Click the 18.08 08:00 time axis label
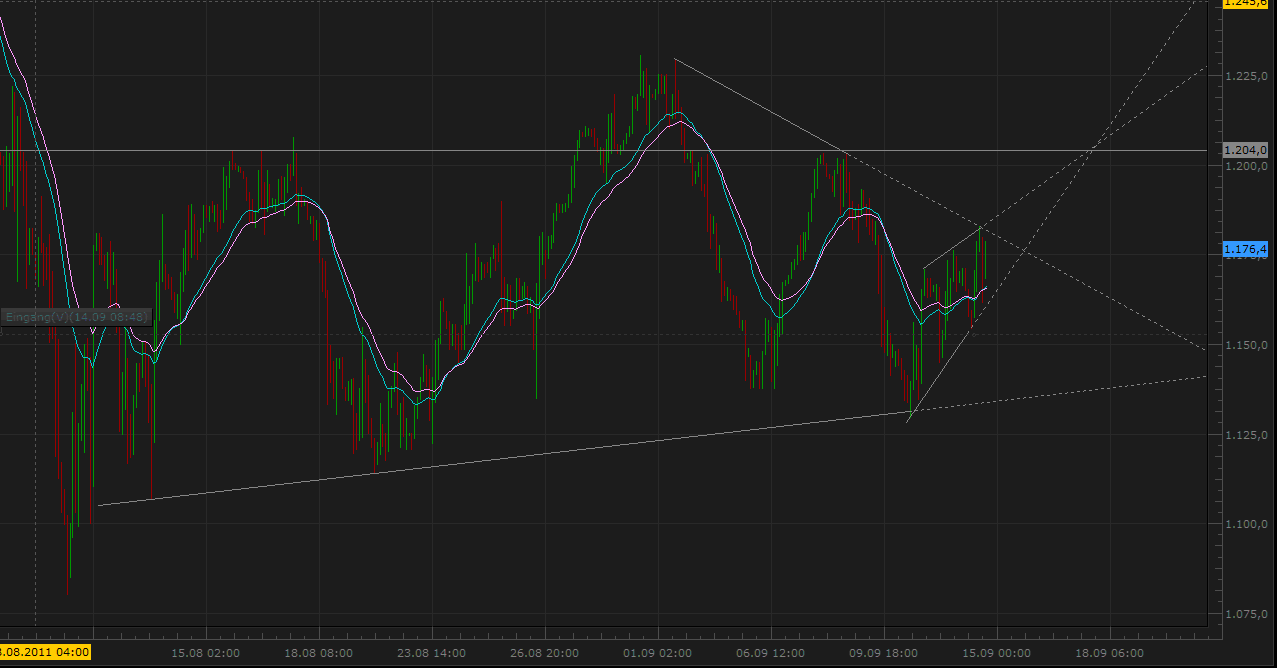The height and width of the screenshot is (668, 1277). [x=318, y=653]
